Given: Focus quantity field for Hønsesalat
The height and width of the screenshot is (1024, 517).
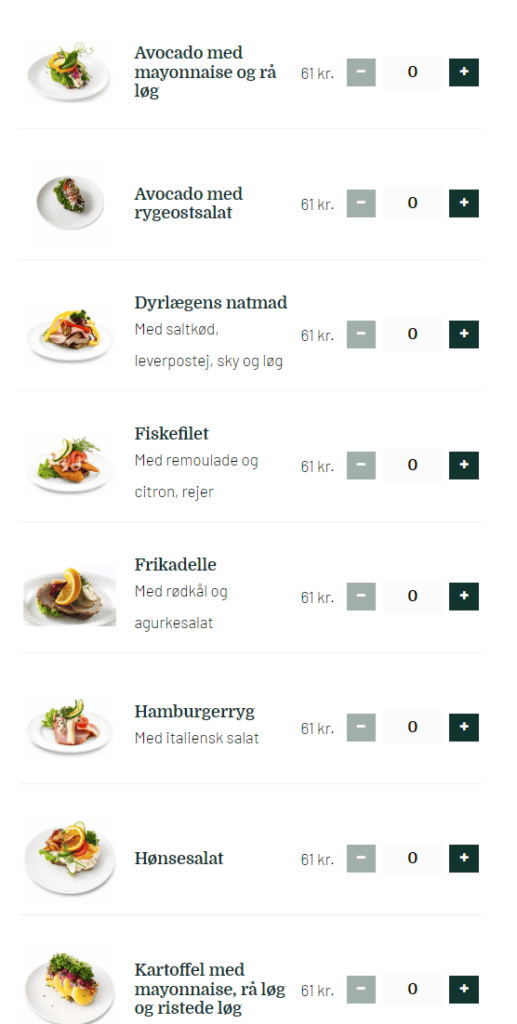Looking at the screenshot, I should [413, 858].
